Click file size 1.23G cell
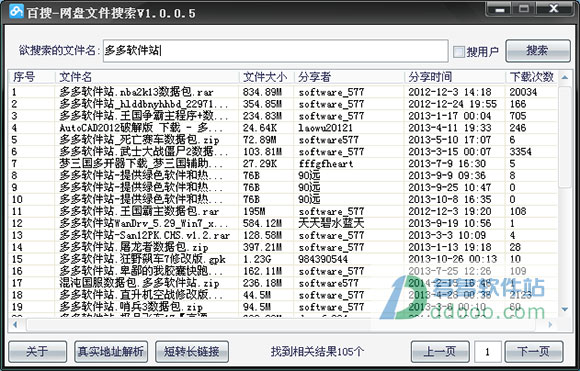The image size is (580, 371). pyautogui.click(x=257, y=259)
